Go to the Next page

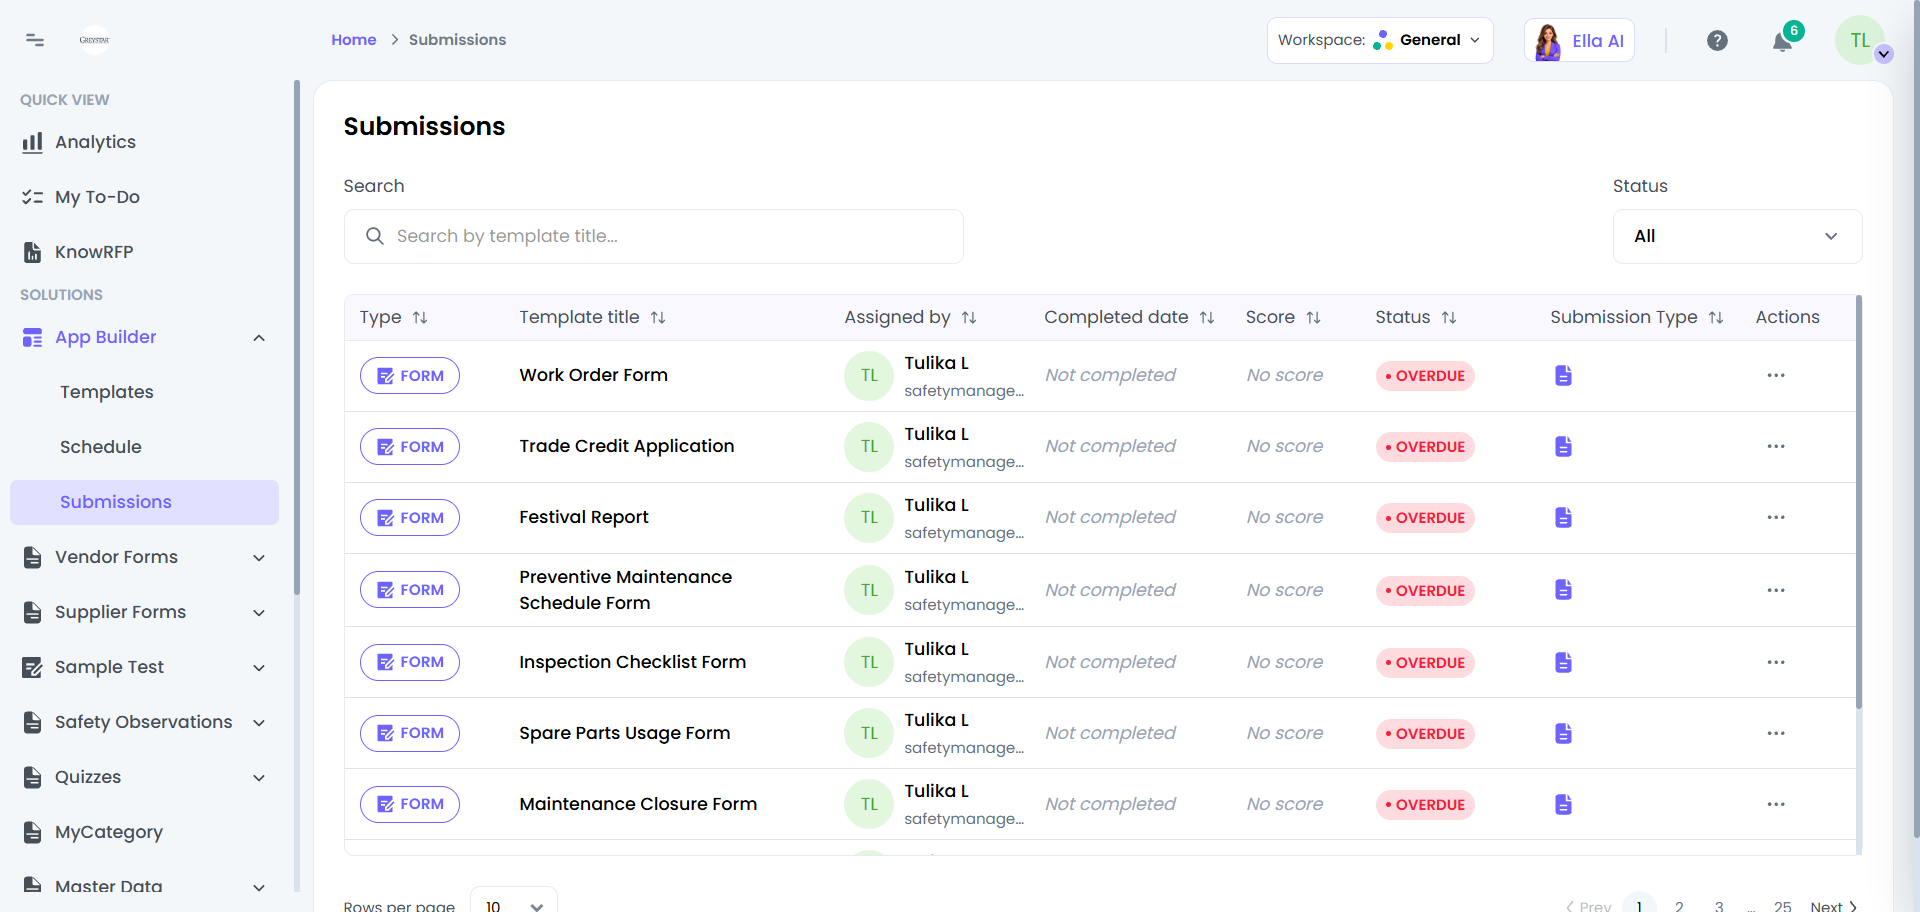[x=1833, y=906]
